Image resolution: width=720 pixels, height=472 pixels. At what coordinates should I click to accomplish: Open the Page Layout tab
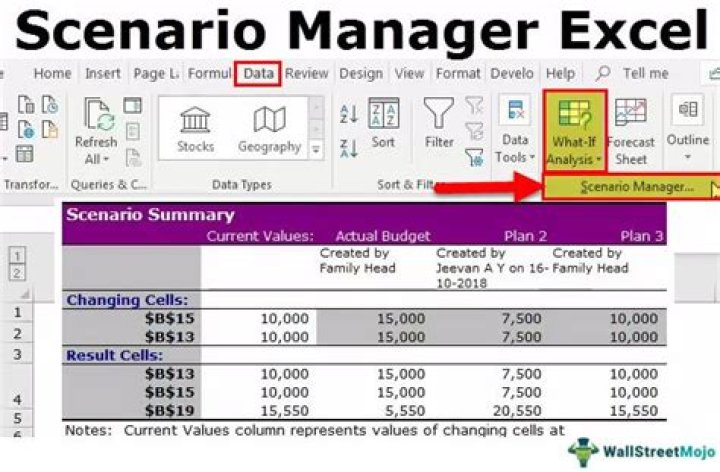point(156,73)
